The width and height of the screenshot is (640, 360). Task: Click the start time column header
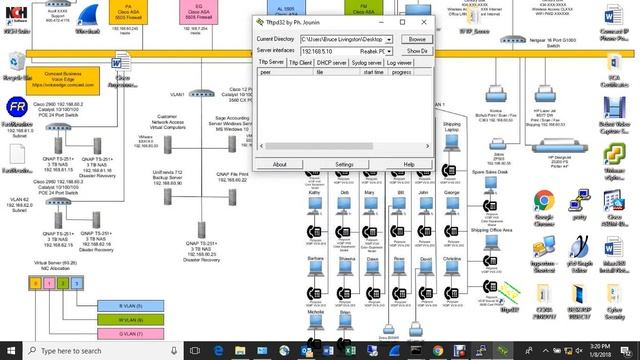(x=373, y=72)
